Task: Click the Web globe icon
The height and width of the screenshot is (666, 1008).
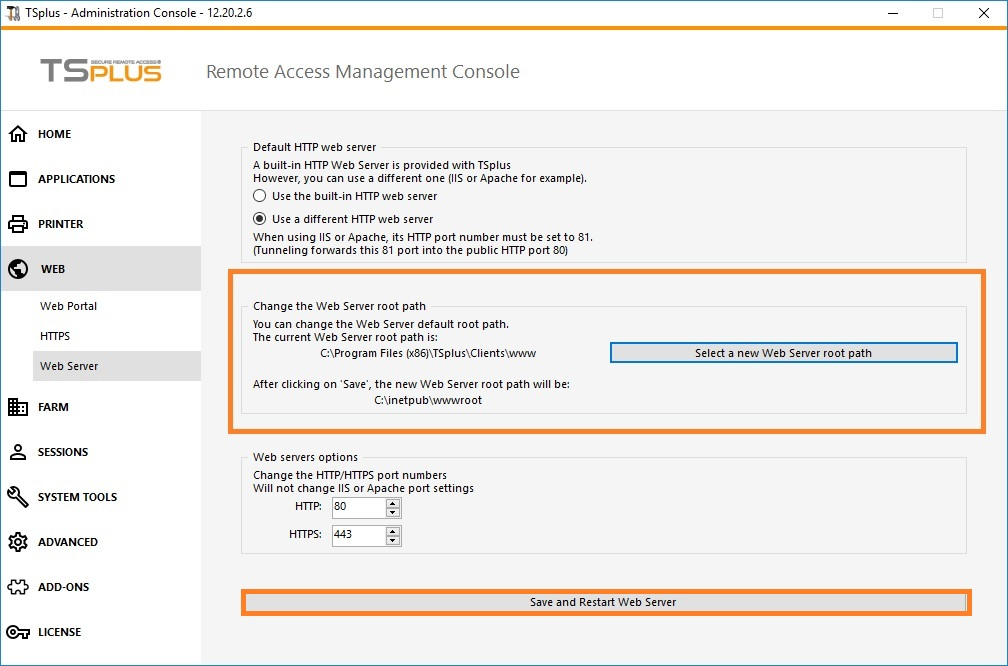Action: coord(18,269)
